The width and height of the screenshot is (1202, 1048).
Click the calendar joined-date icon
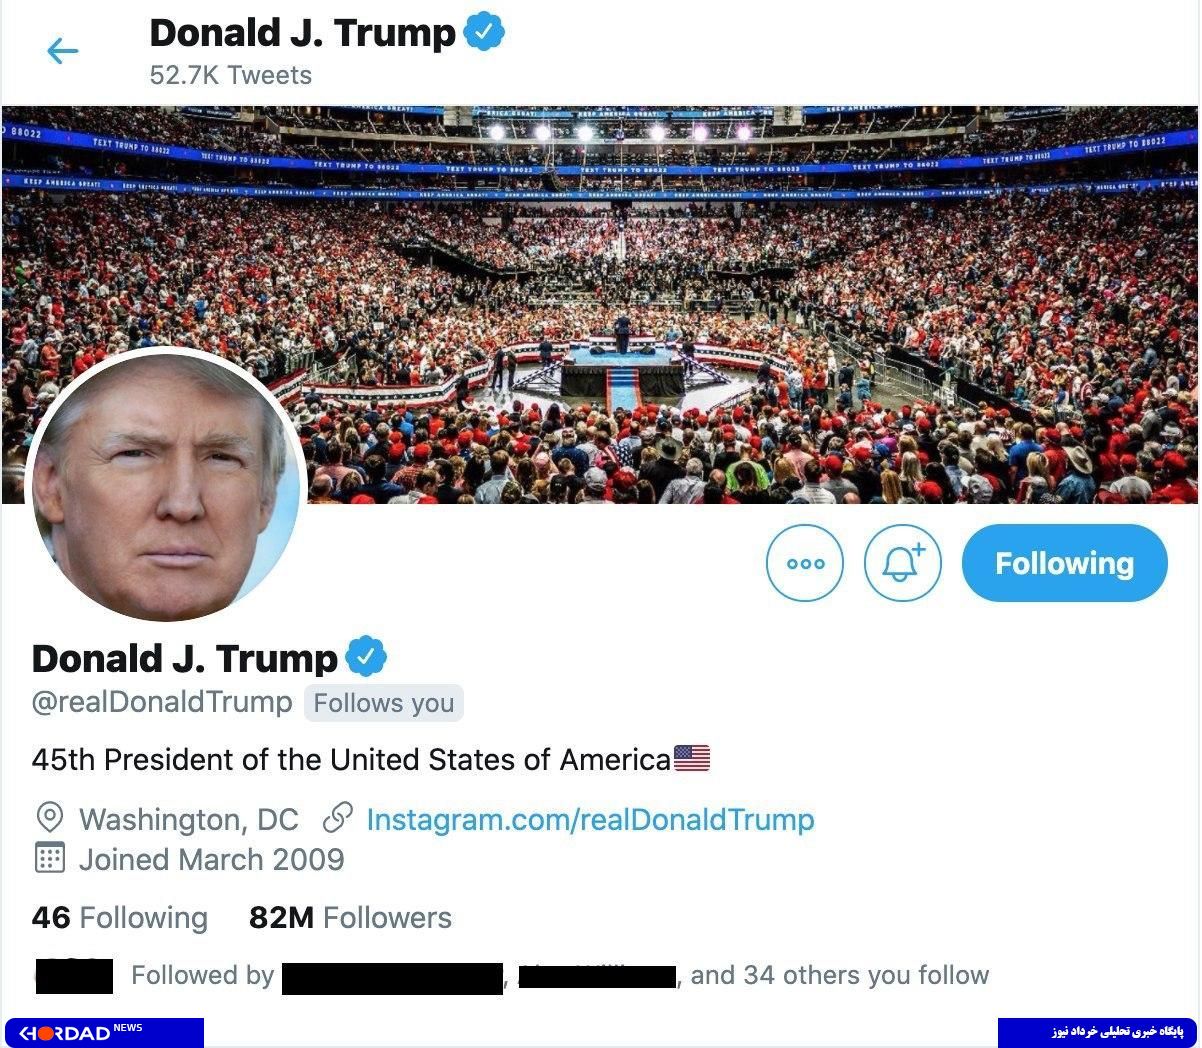(49, 859)
